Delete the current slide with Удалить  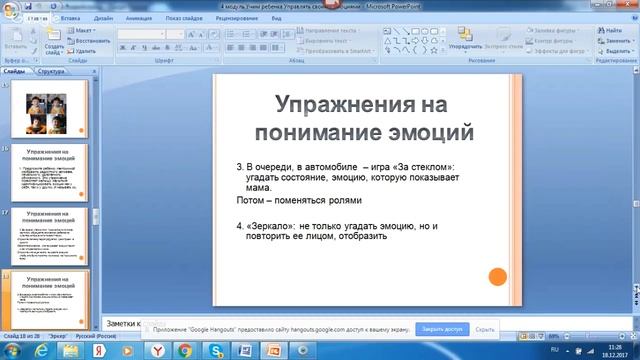tap(81, 51)
